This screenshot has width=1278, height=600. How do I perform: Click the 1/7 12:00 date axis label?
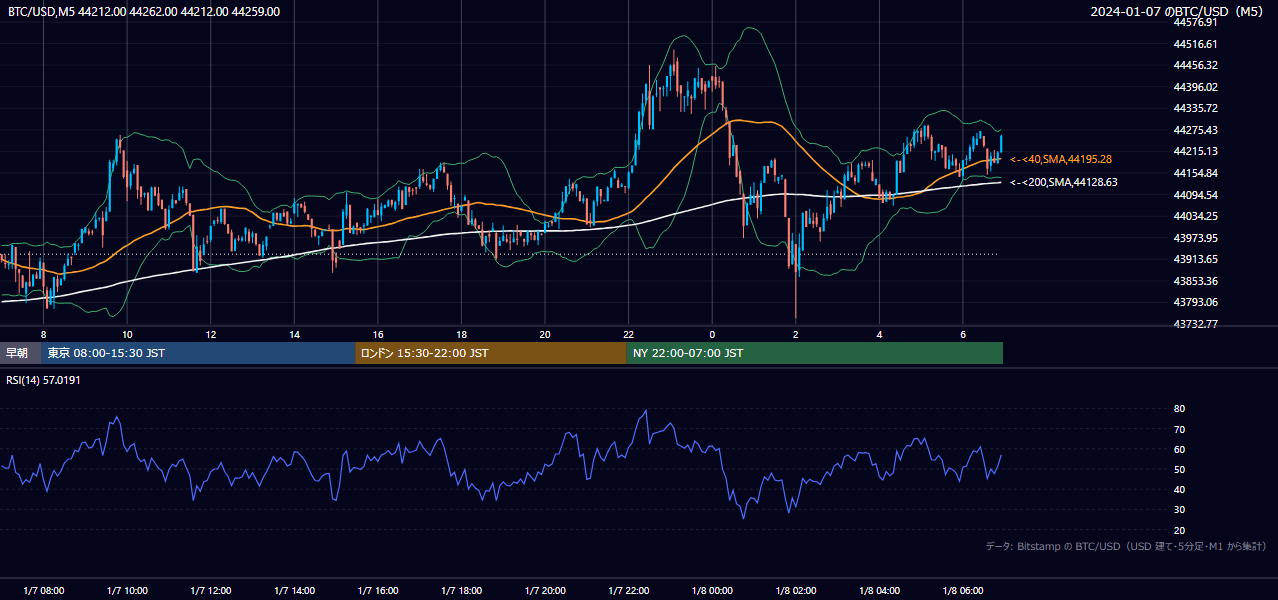[211, 591]
